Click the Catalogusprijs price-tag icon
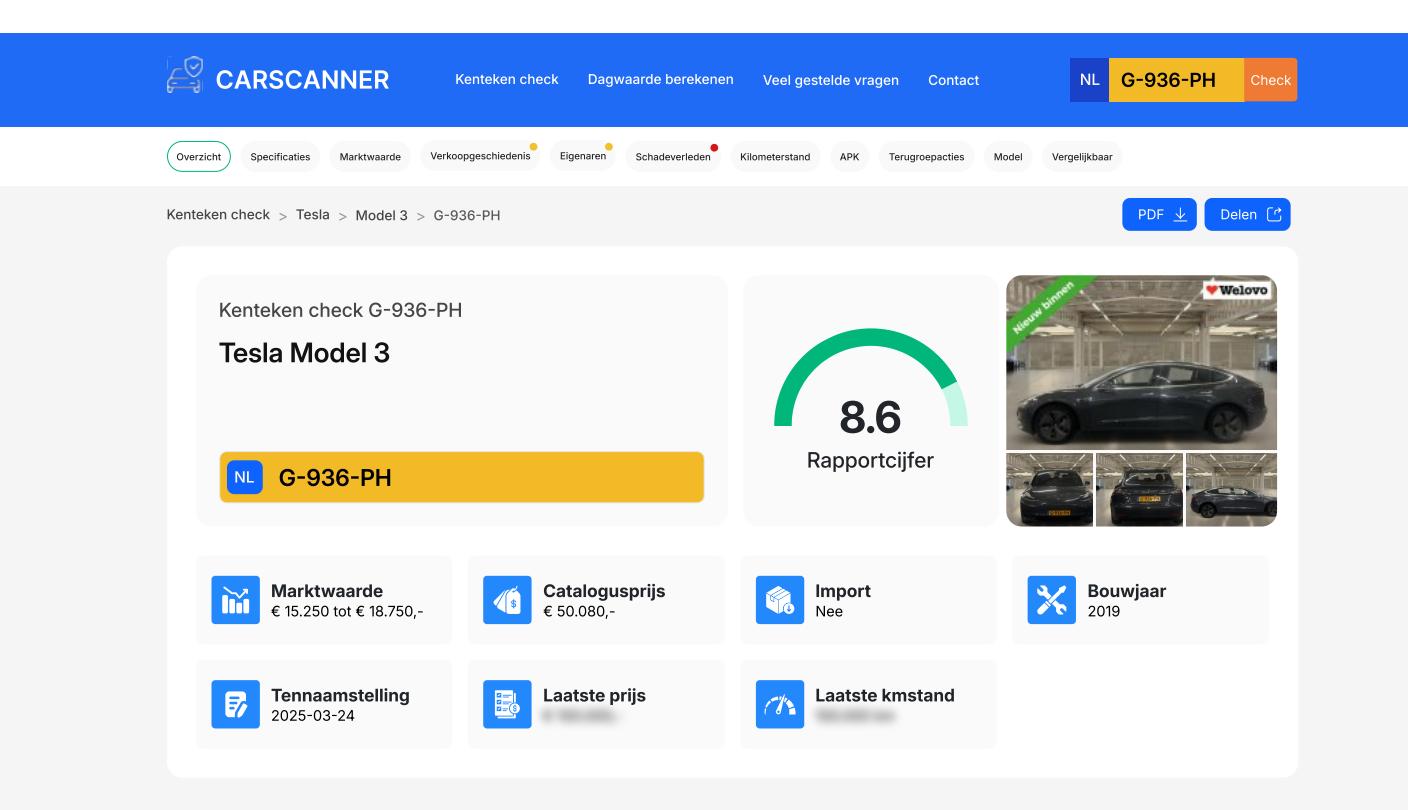The height and width of the screenshot is (810, 1408). tap(507, 600)
